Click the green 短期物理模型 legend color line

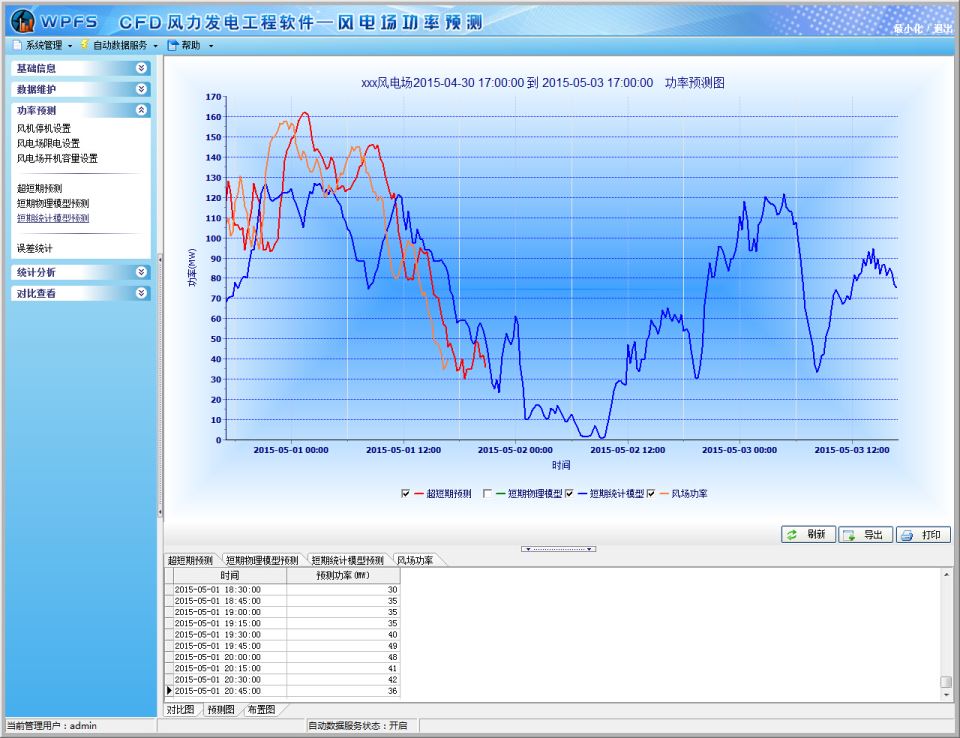coord(501,493)
